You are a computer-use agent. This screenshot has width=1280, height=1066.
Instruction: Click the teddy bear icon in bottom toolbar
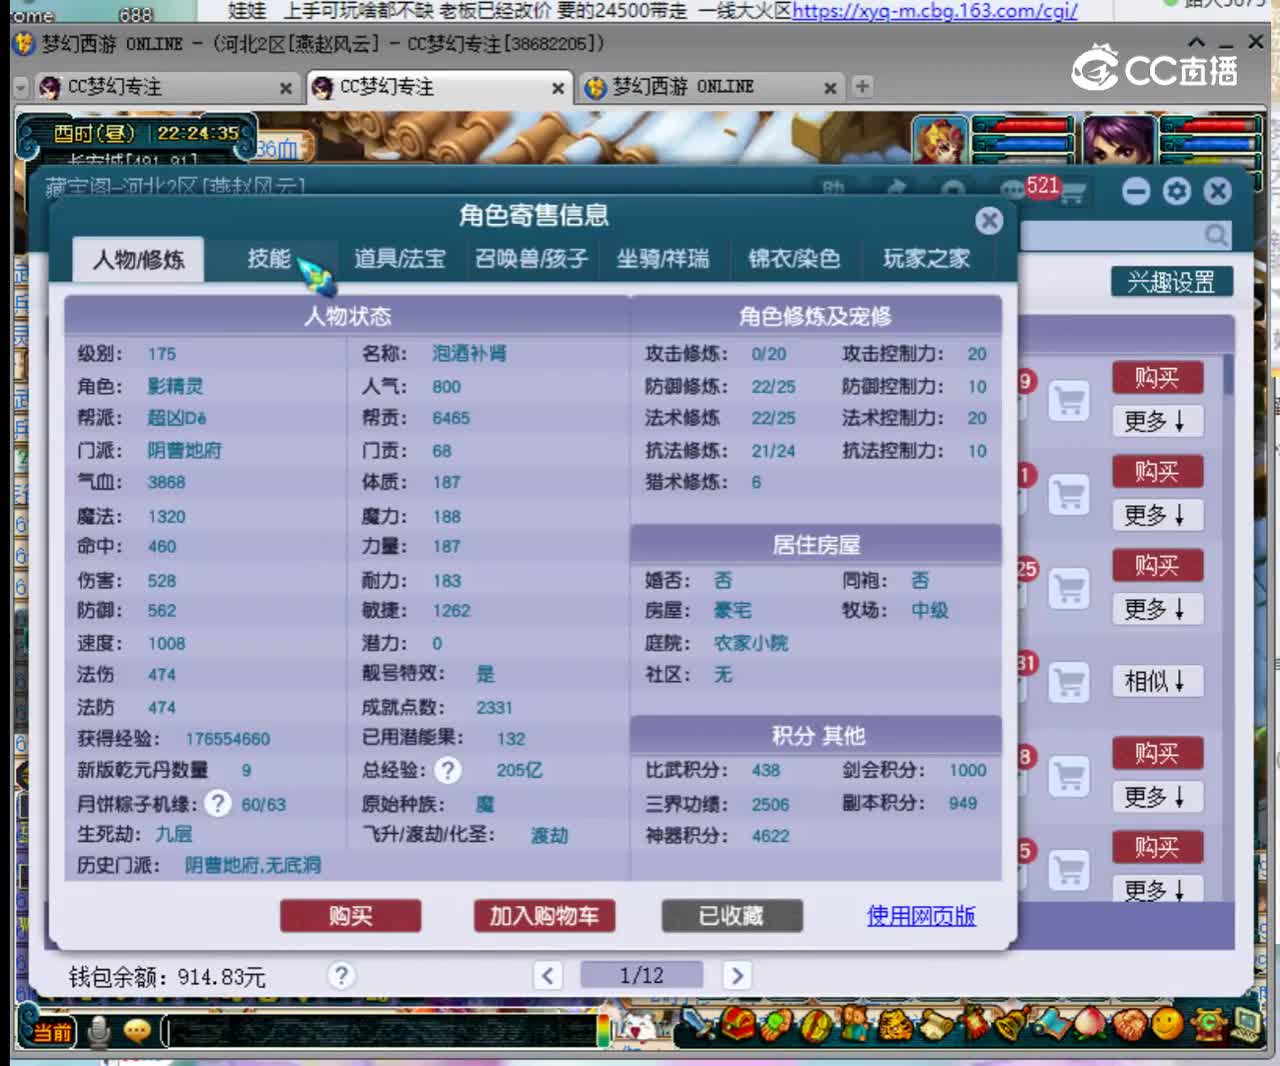853,1024
